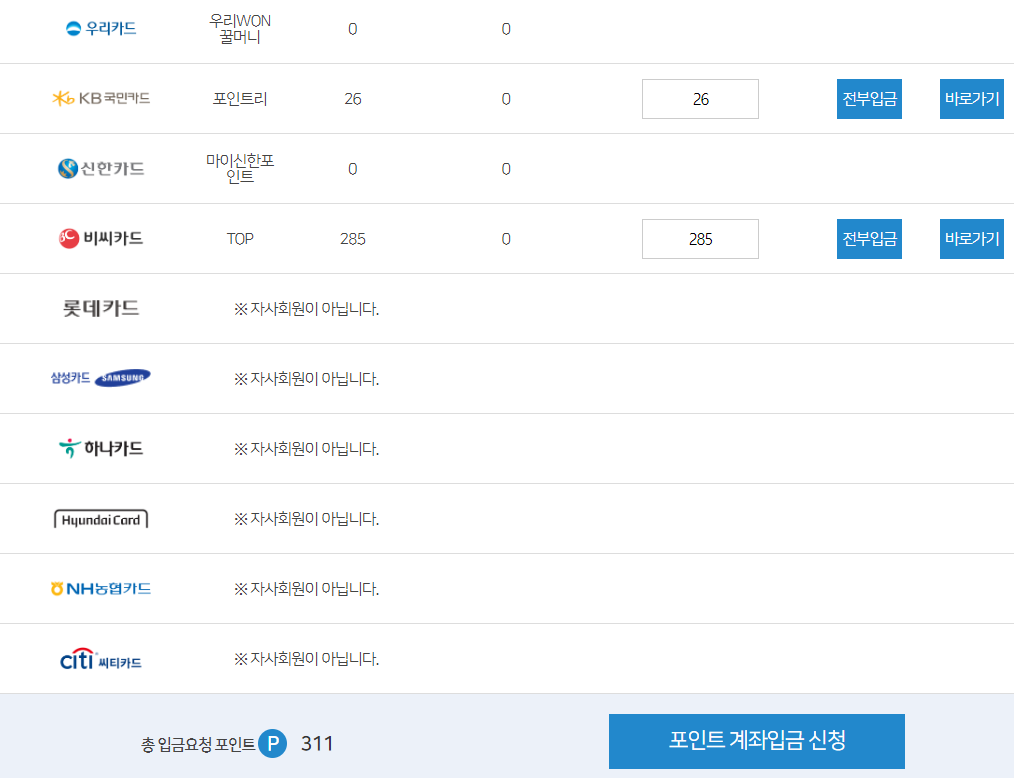The height and width of the screenshot is (778, 1014).
Task: Click the blue P point icon
Action: (x=272, y=743)
